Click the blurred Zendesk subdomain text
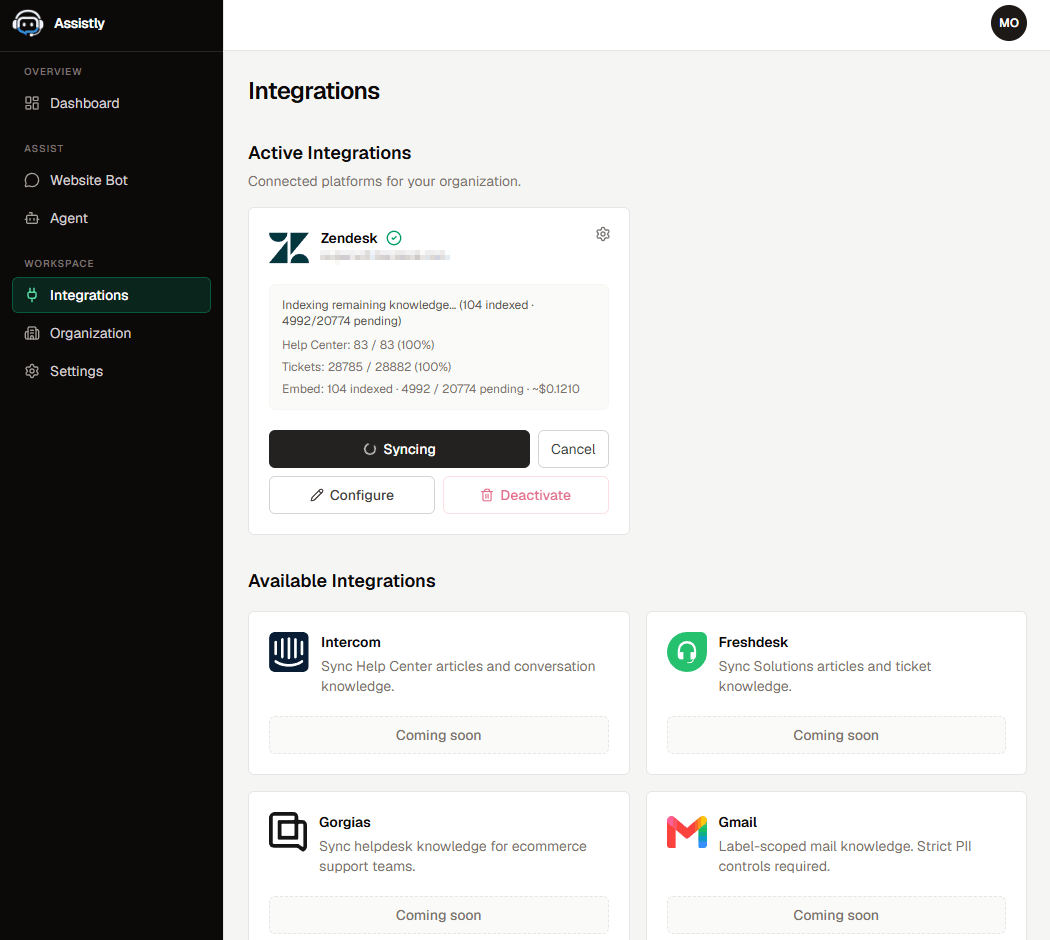The image size is (1050, 940). (384, 256)
